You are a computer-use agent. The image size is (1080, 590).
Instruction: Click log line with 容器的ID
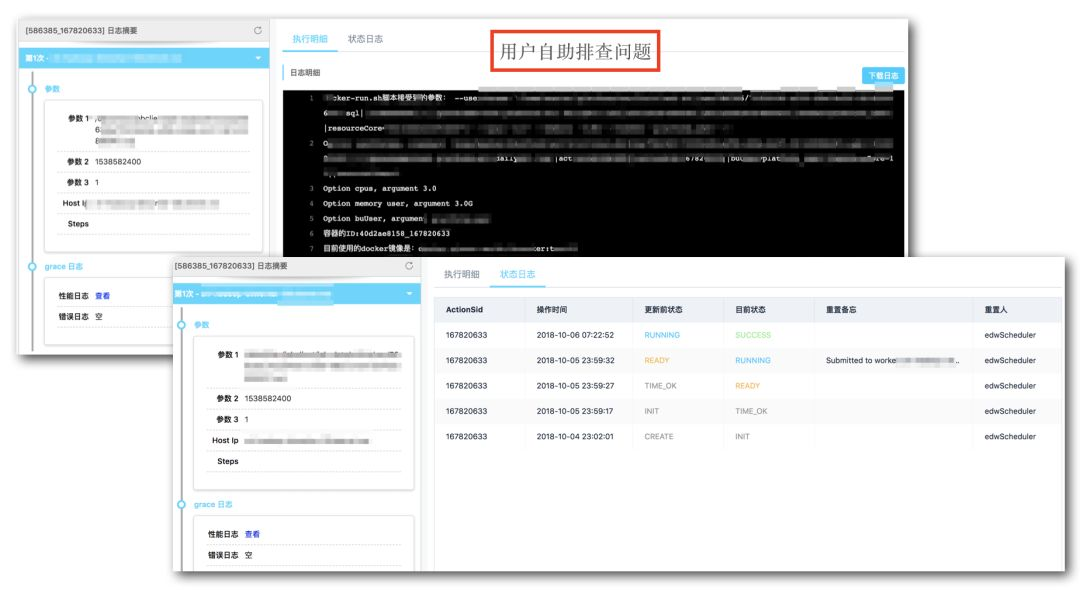(x=386, y=233)
